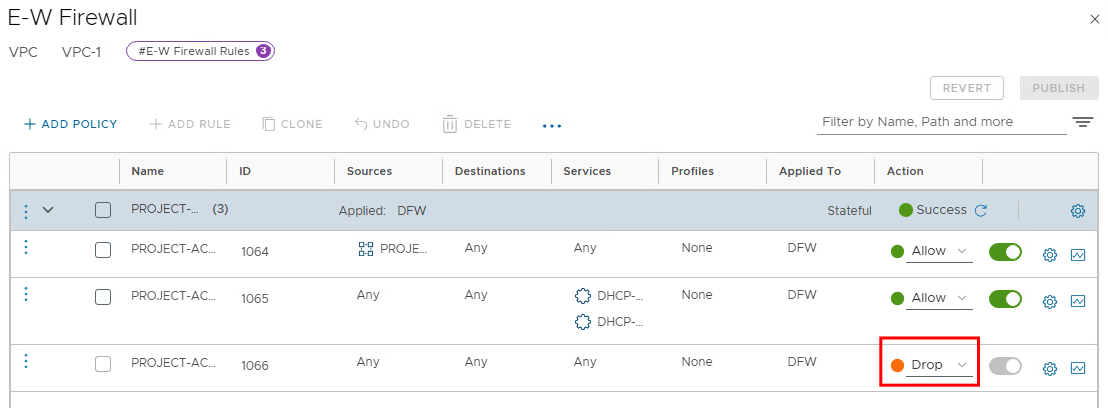Disable the rule 1064 enable toggle
Viewport: 1108px width, 408px height.
click(x=1005, y=252)
